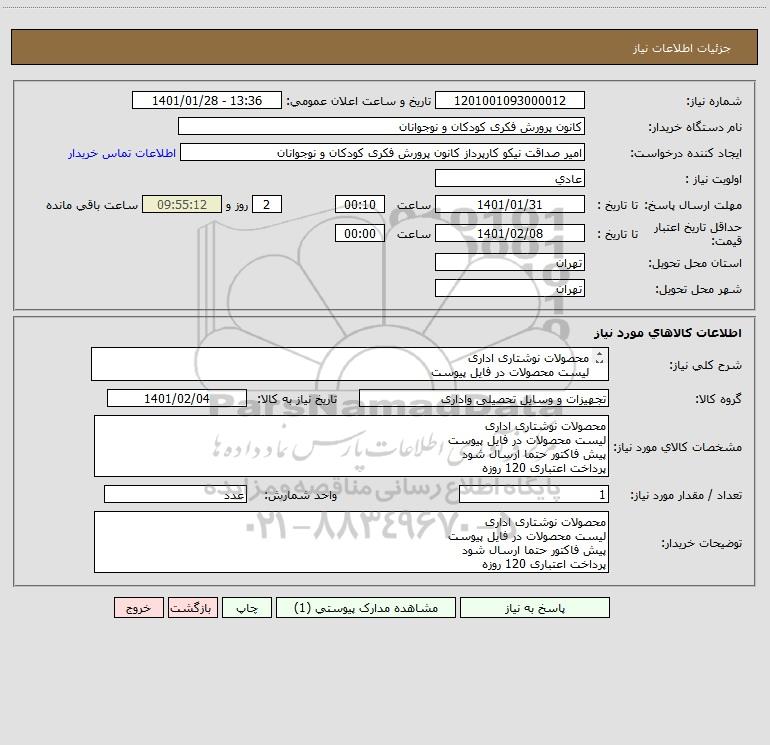Click the goods group field تجهیزات و وسایل تحصیلی

click(484, 398)
